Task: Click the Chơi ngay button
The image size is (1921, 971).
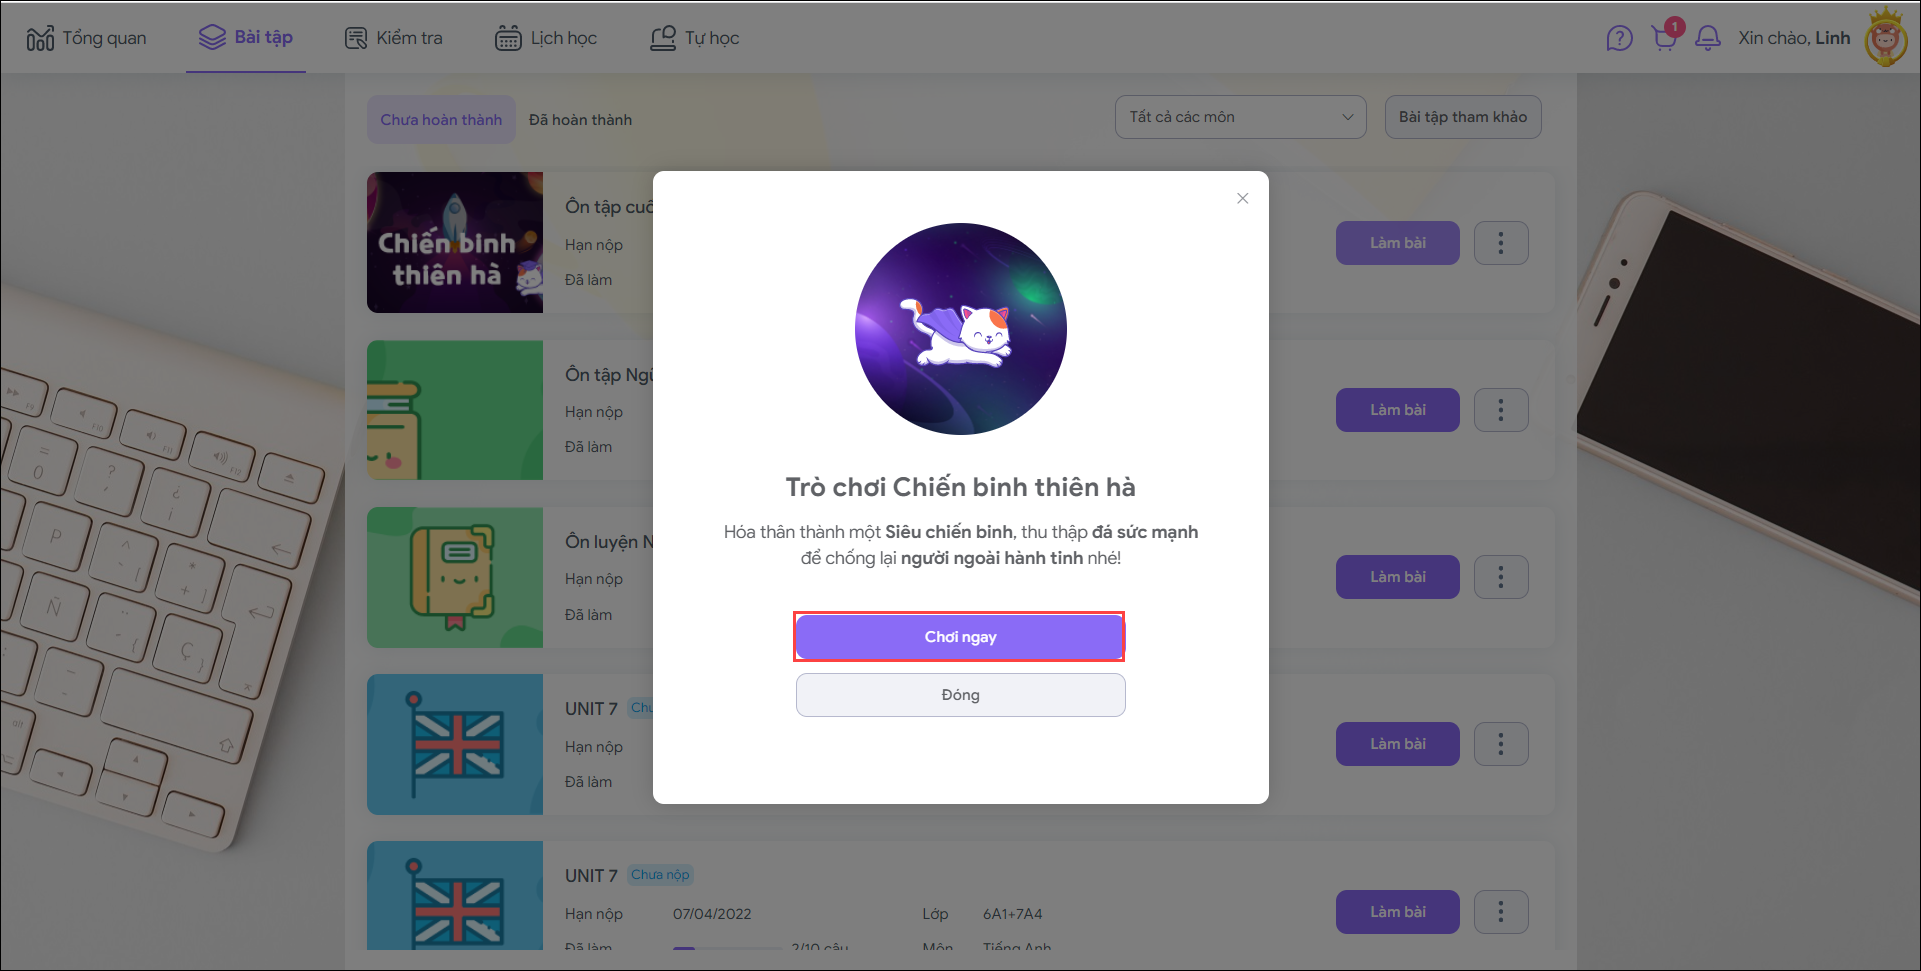Action: pos(960,637)
